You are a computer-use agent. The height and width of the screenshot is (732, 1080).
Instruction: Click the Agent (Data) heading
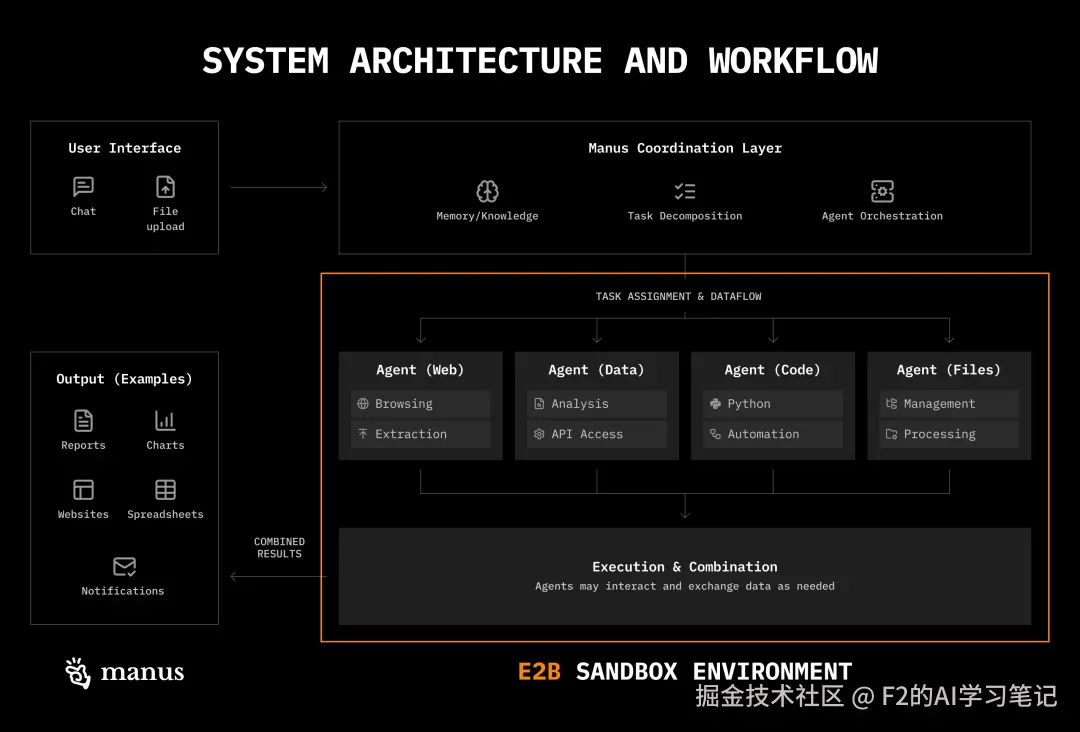coord(596,370)
